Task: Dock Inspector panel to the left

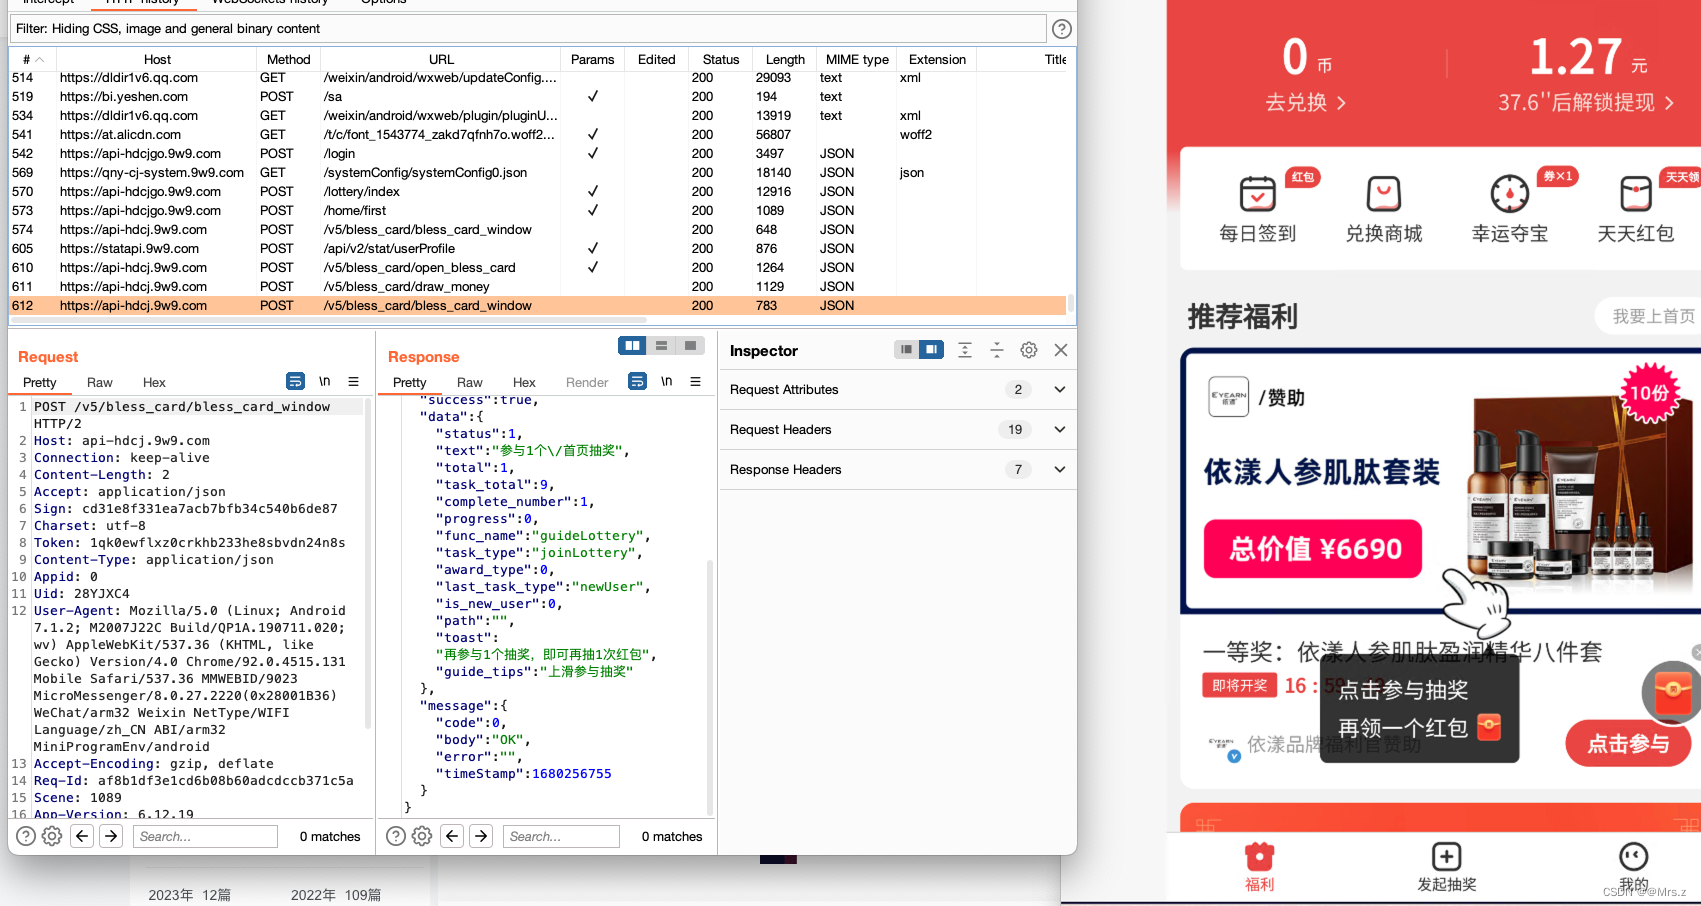Action: (906, 349)
